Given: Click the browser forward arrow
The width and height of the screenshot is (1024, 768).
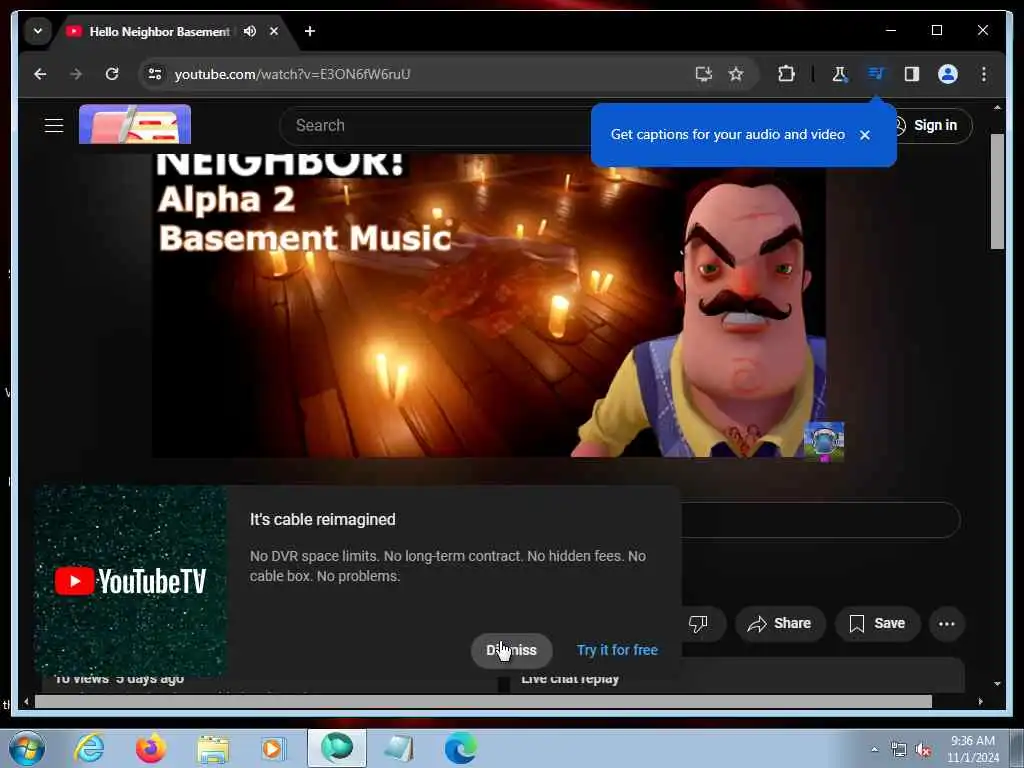Looking at the screenshot, I should click(76, 74).
